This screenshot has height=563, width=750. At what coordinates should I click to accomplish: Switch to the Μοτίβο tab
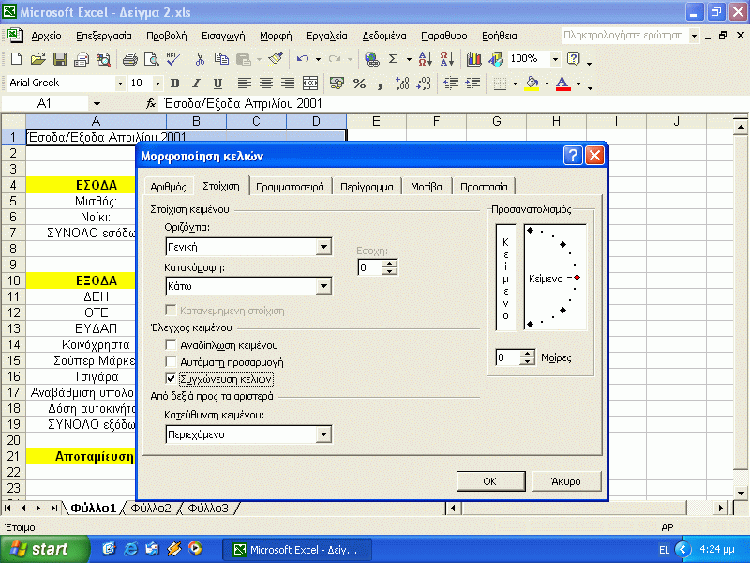pos(427,187)
